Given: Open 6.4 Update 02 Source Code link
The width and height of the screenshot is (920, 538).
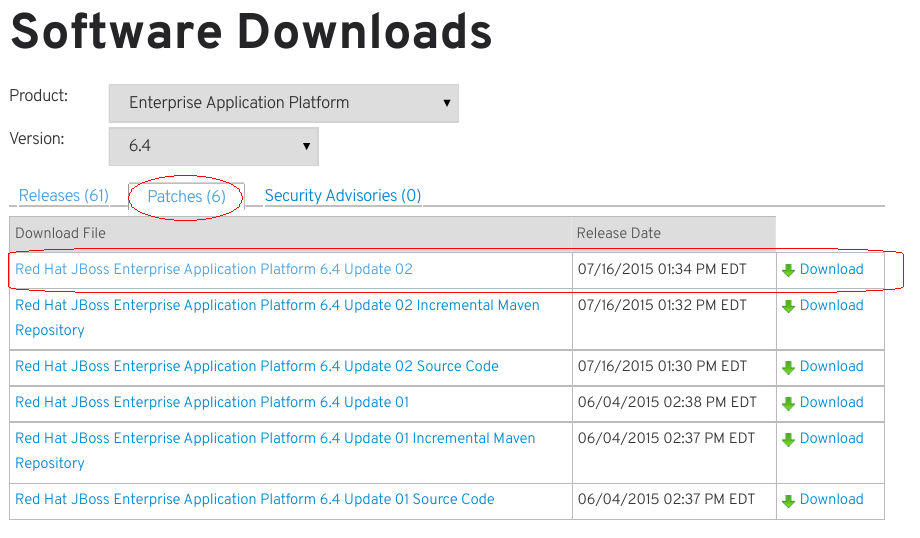Looking at the screenshot, I should tap(256, 366).
